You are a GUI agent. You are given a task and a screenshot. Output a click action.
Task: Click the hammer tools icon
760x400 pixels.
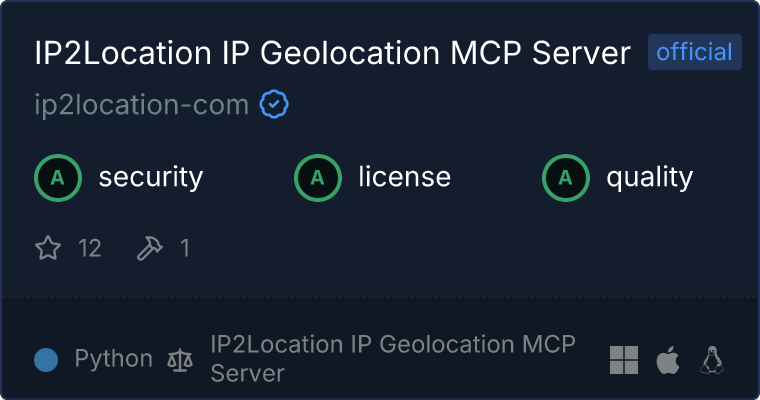(x=149, y=248)
